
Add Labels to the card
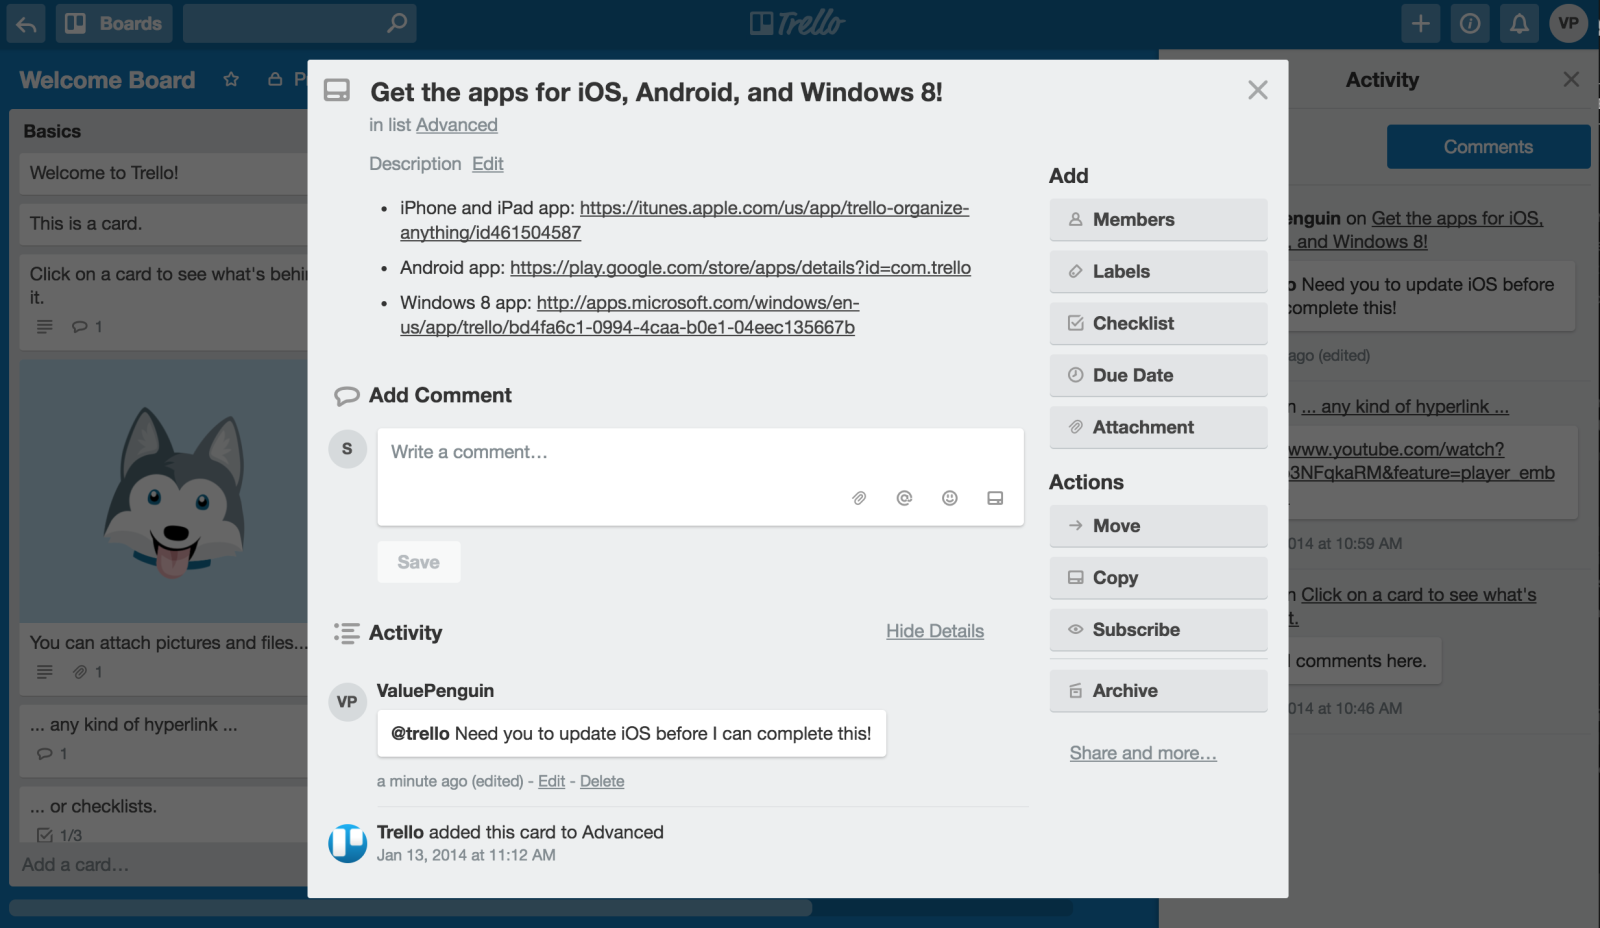1158,272
